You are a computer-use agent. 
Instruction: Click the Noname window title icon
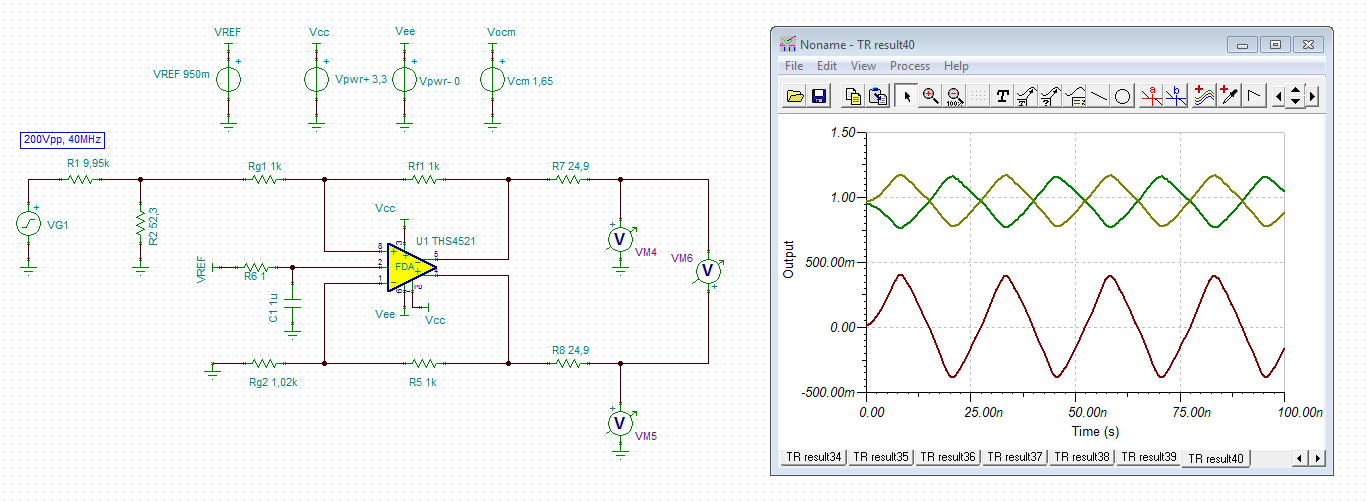tap(789, 44)
